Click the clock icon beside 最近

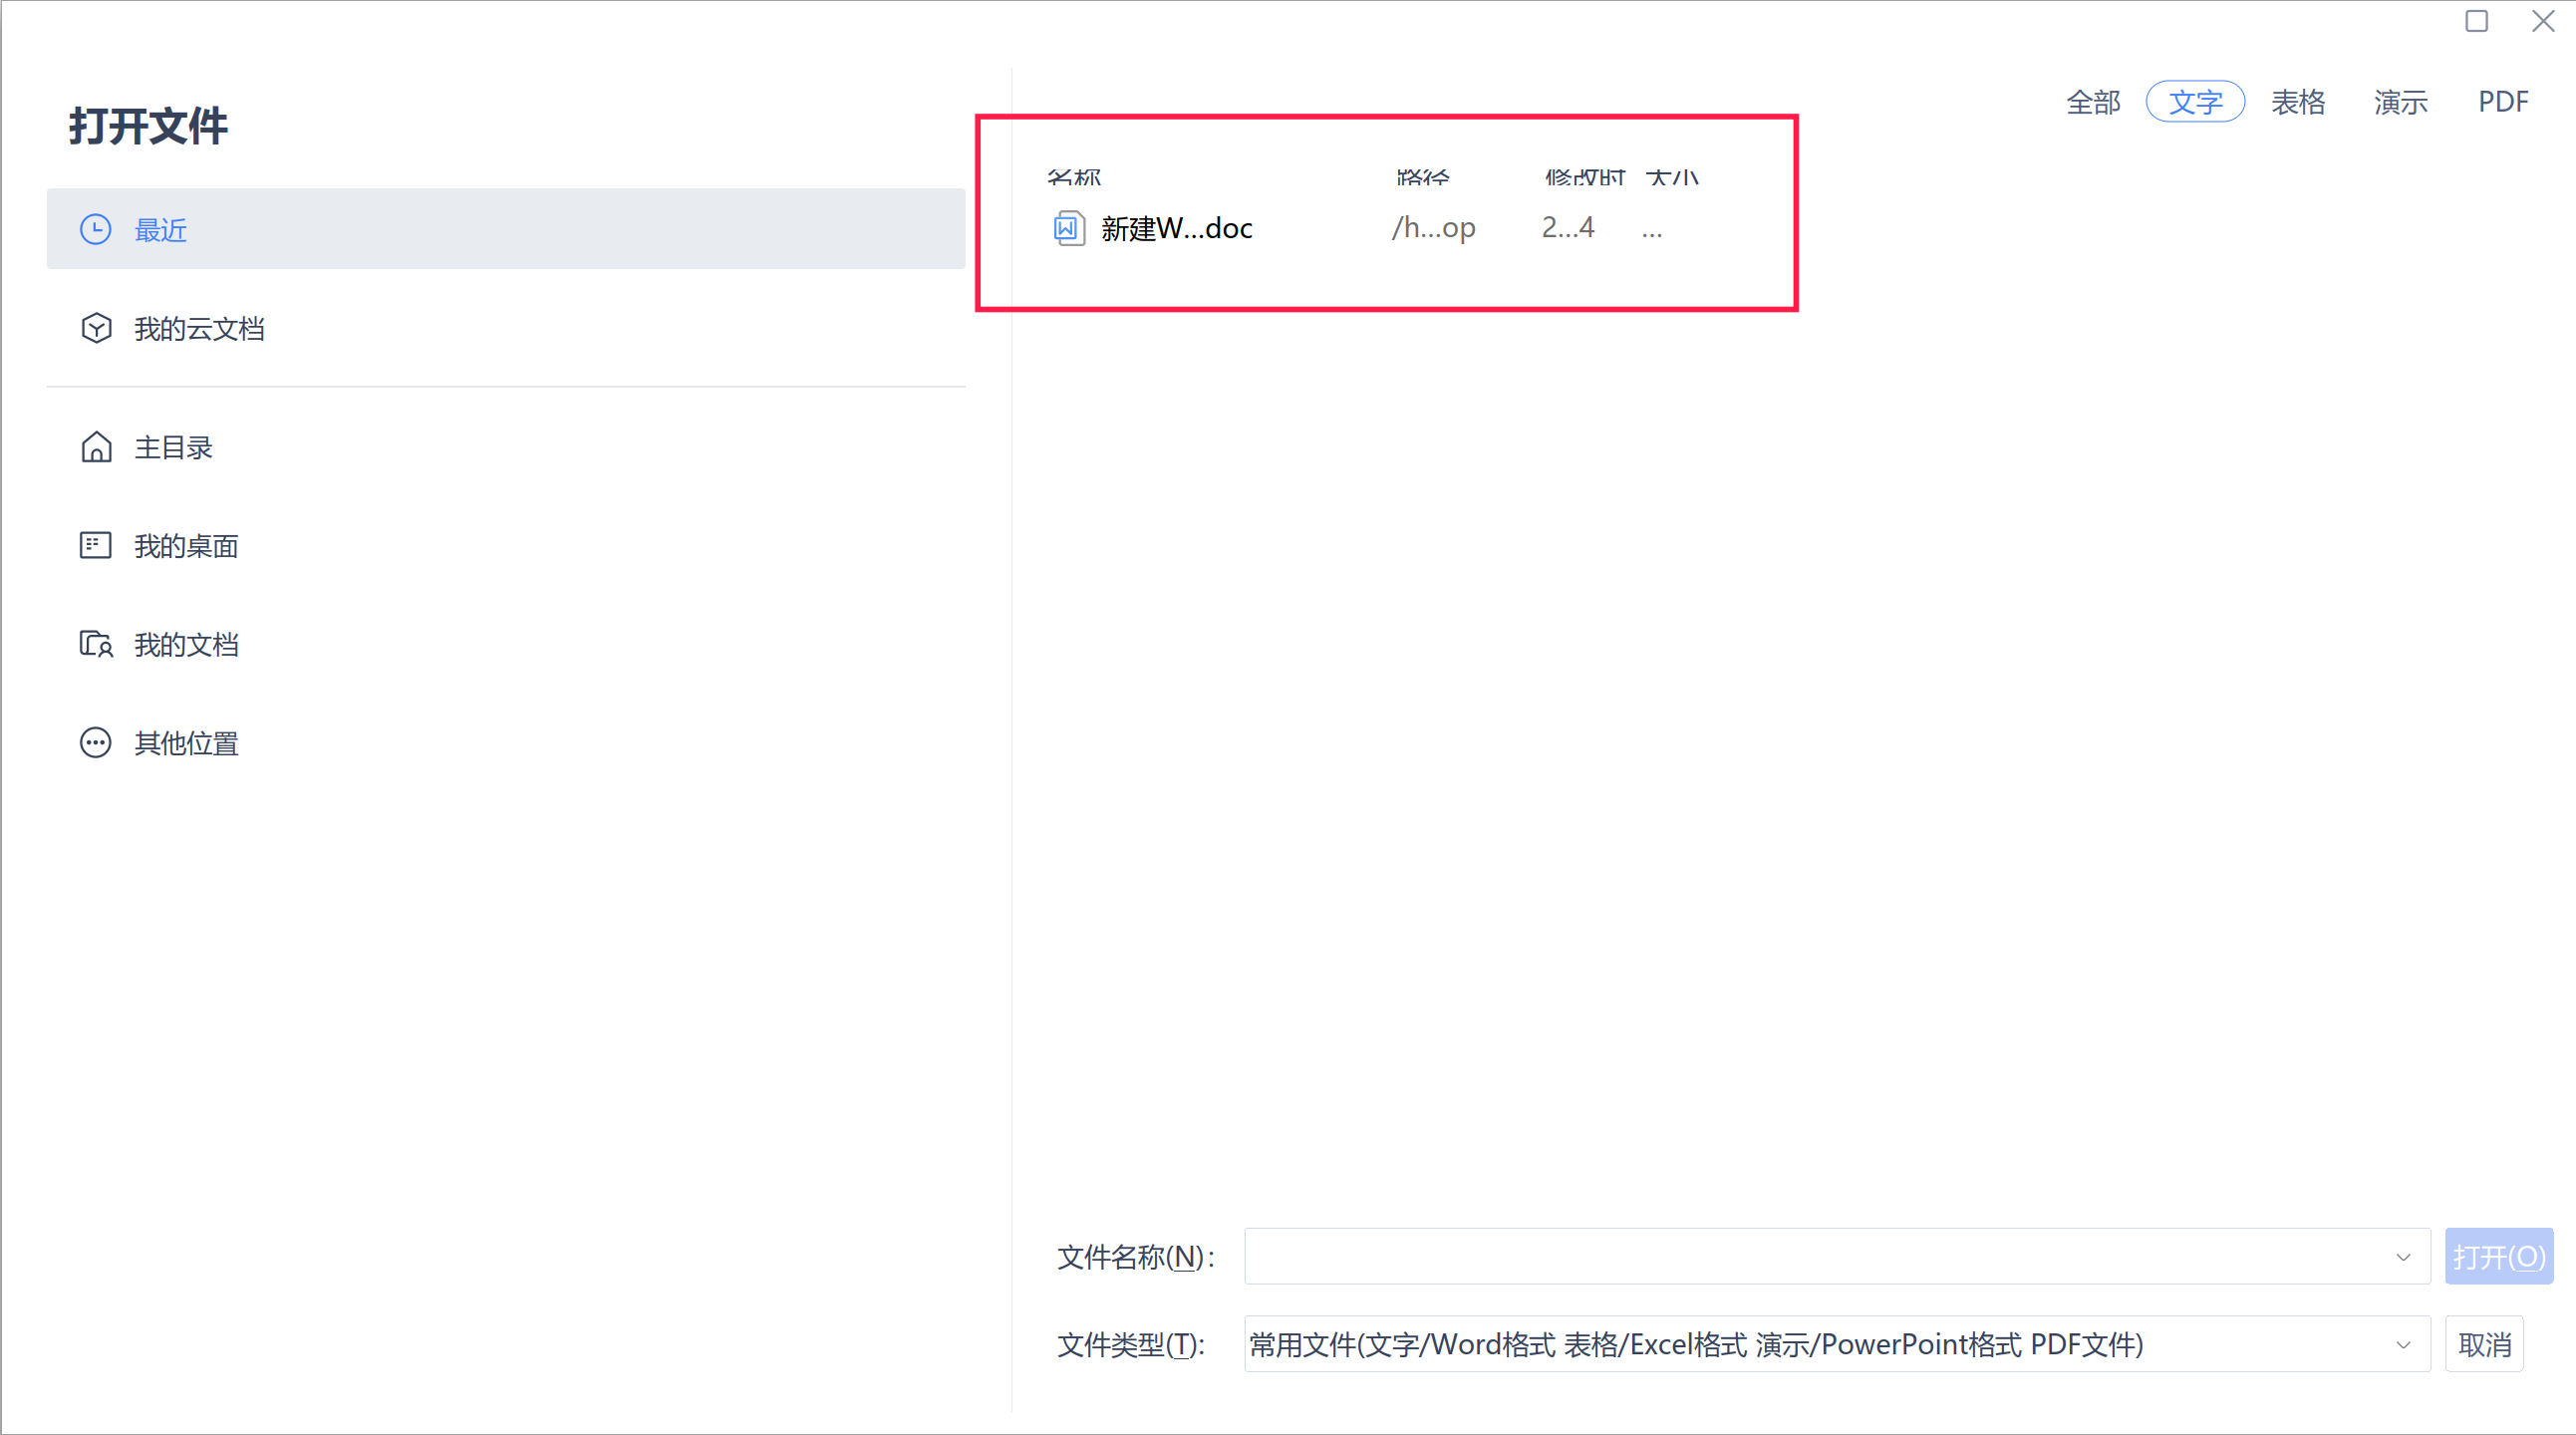pyautogui.click(x=95, y=230)
